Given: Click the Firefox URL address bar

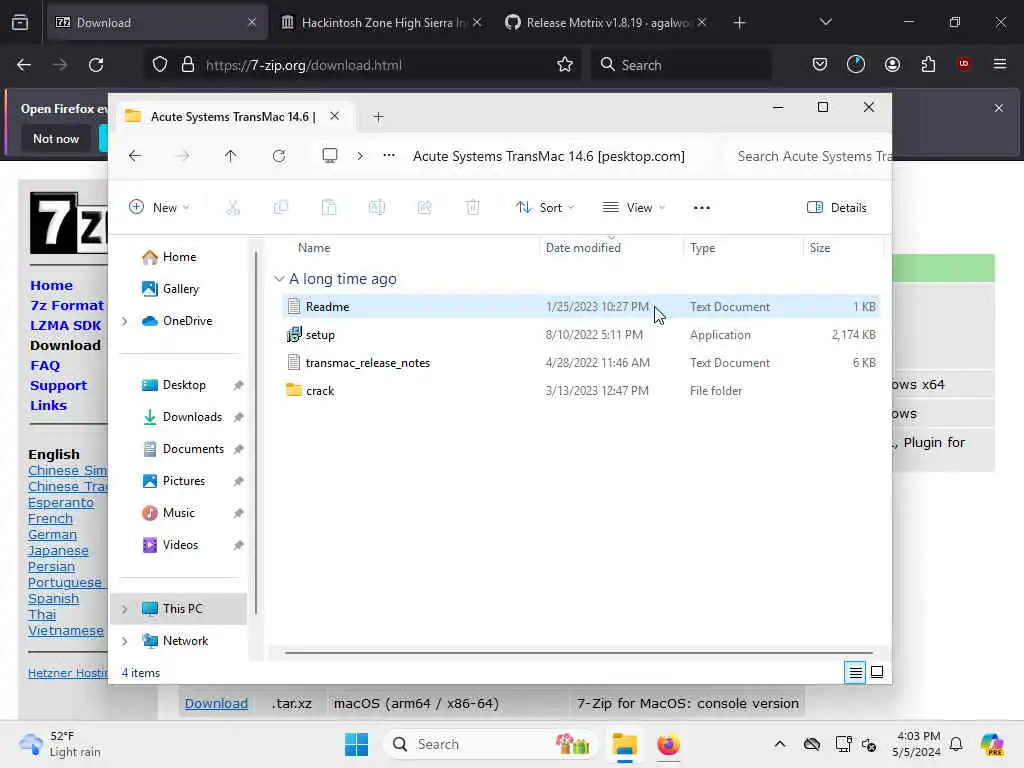Looking at the screenshot, I should pyautogui.click(x=360, y=65).
